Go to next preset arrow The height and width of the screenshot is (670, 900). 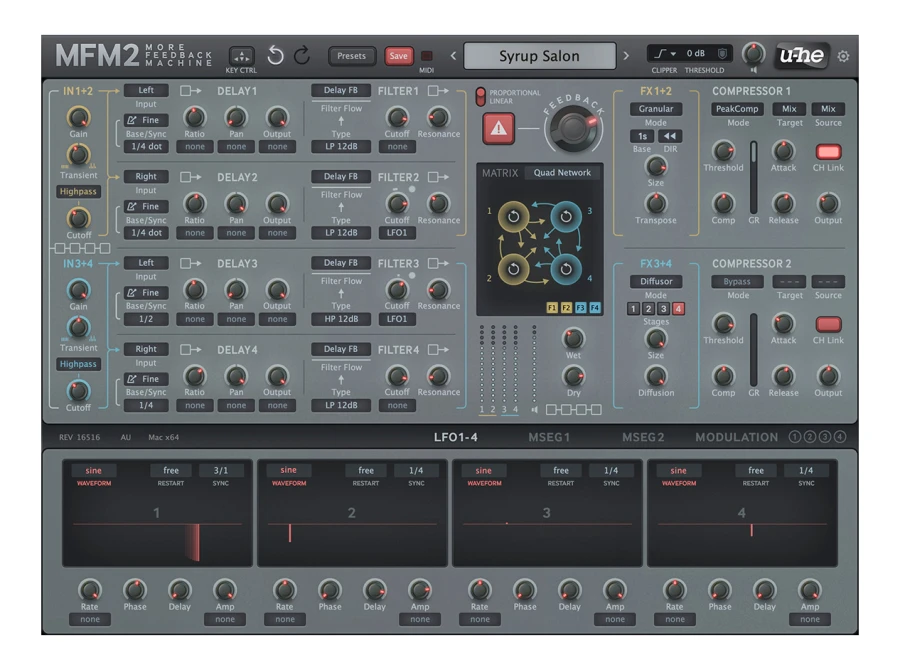pyautogui.click(x=626, y=56)
